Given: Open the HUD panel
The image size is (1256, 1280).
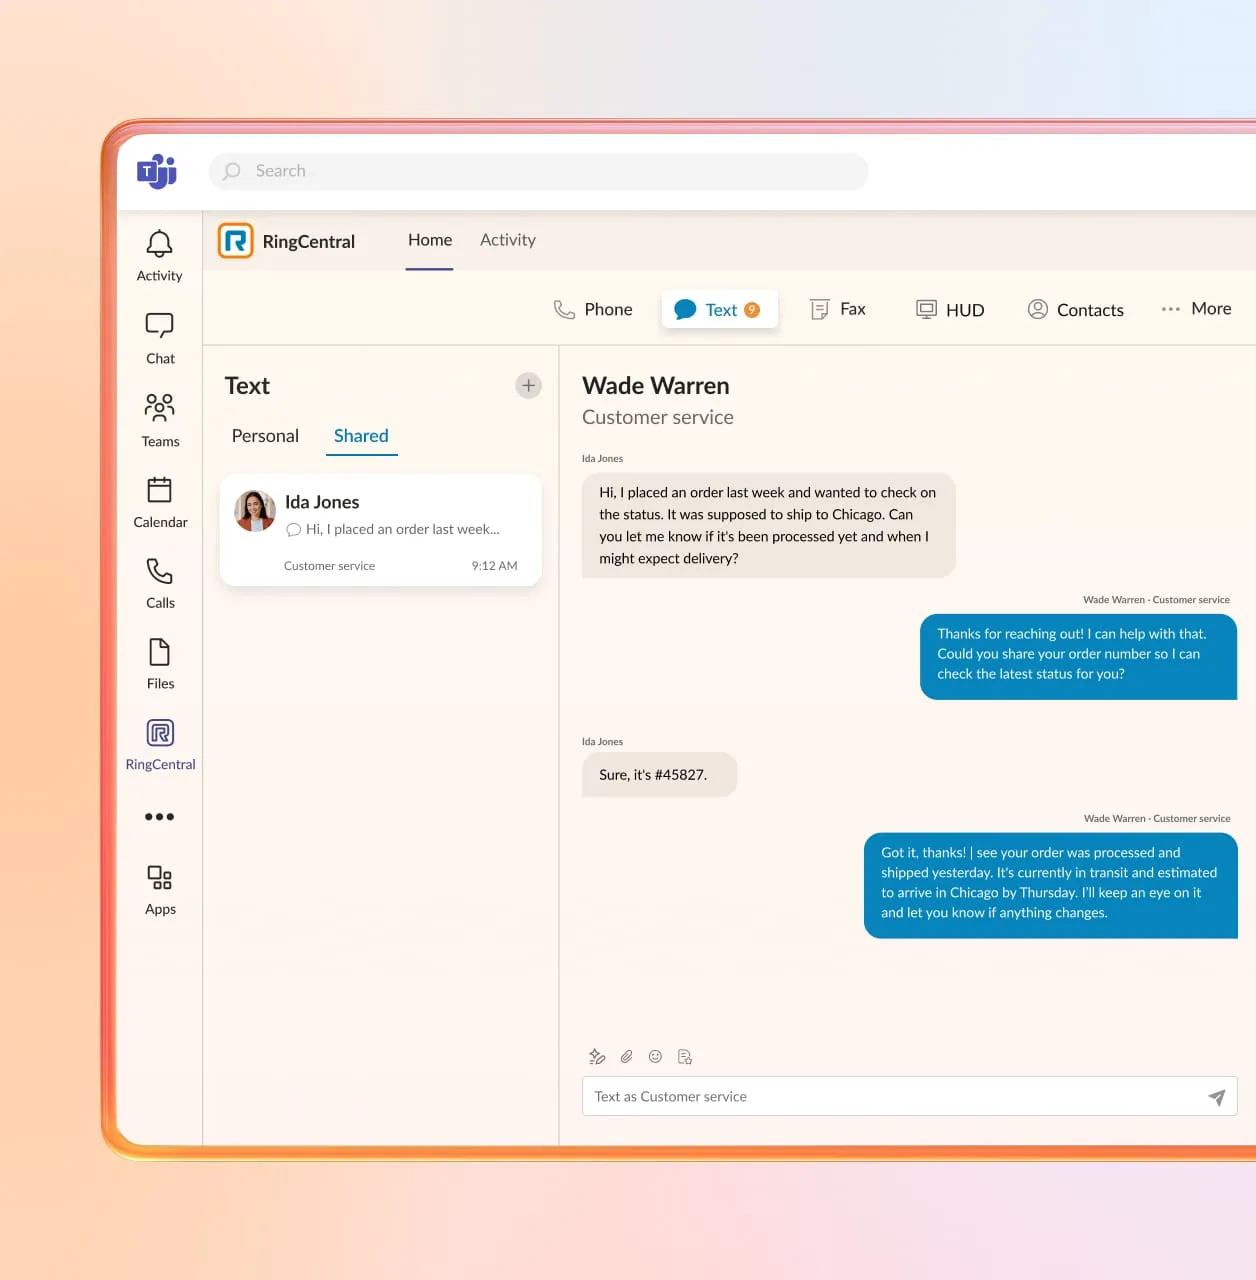Looking at the screenshot, I should coord(949,309).
